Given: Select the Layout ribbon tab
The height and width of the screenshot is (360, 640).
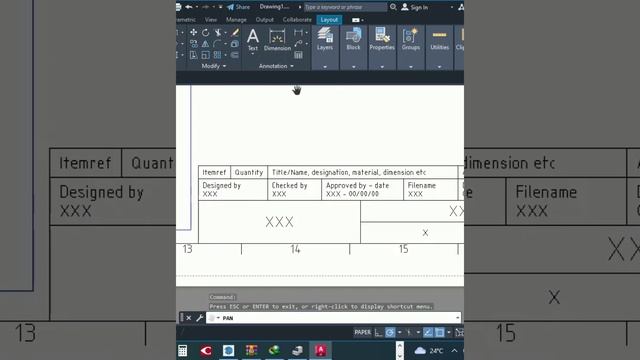Looking at the screenshot, I should 329,20.
